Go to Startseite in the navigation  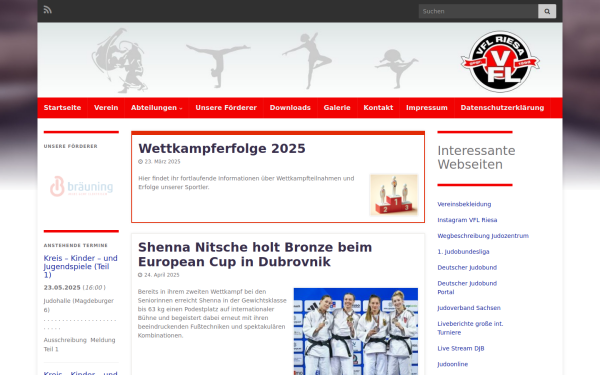point(62,108)
